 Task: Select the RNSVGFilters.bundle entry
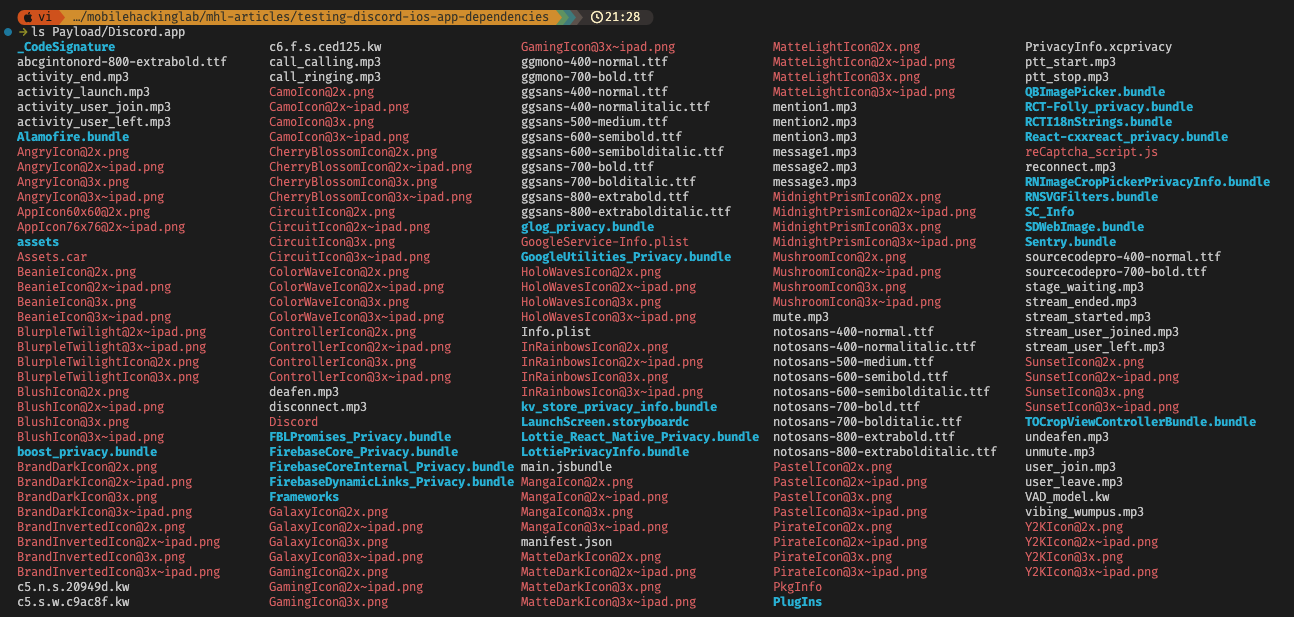[x=1092, y=197]
